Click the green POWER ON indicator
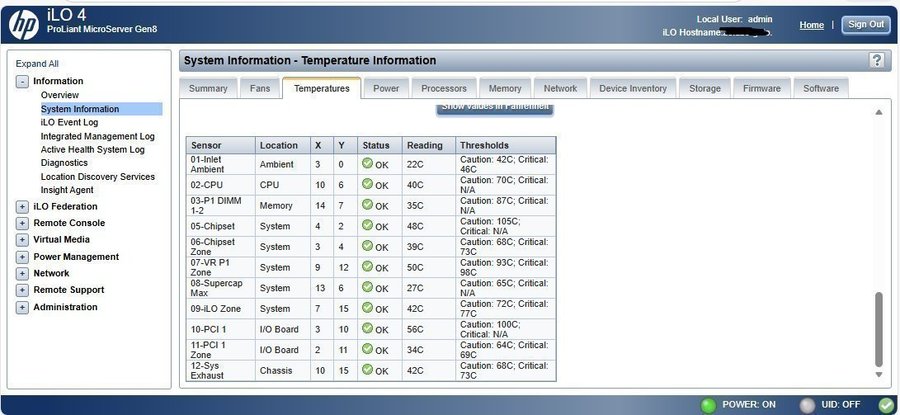 [708, 405]
